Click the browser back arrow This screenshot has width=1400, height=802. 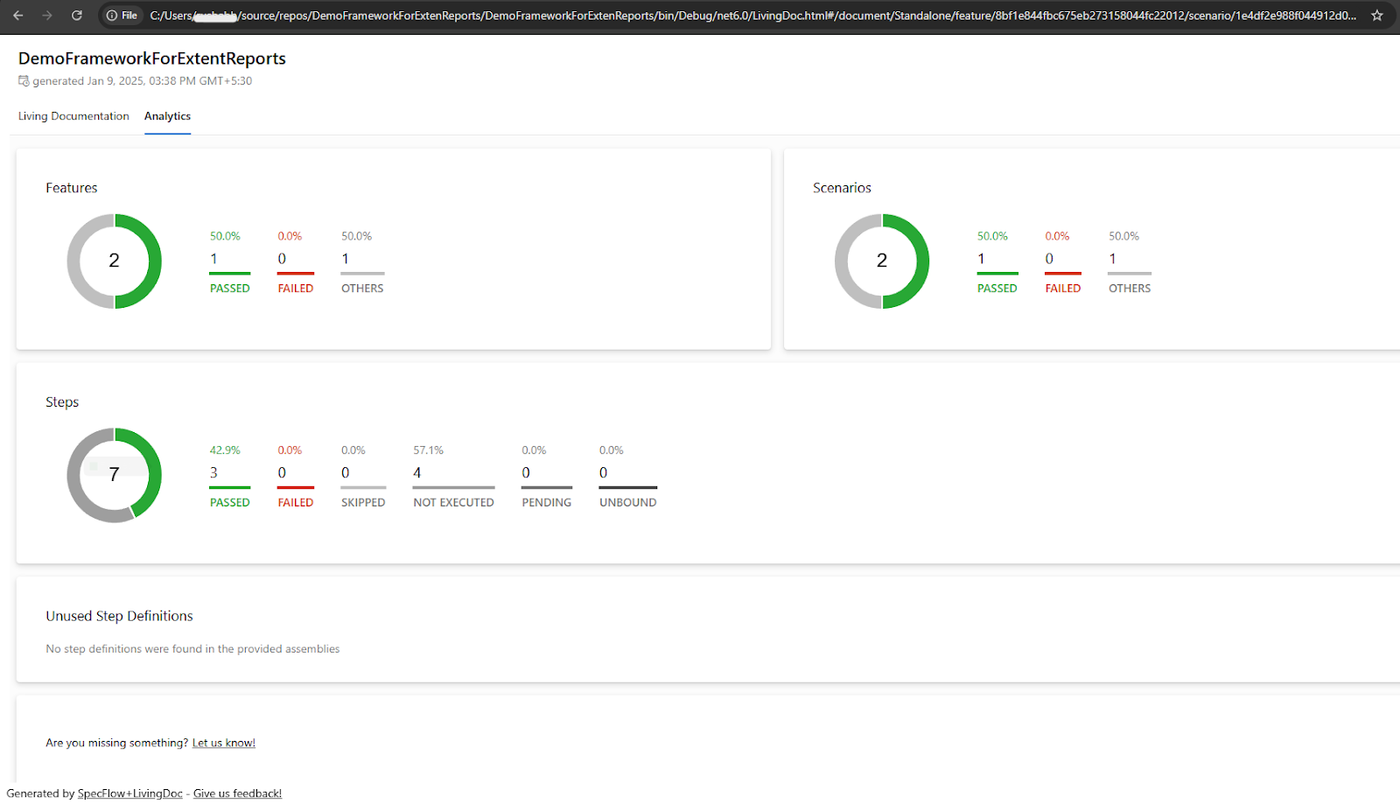tap(18, 15)
